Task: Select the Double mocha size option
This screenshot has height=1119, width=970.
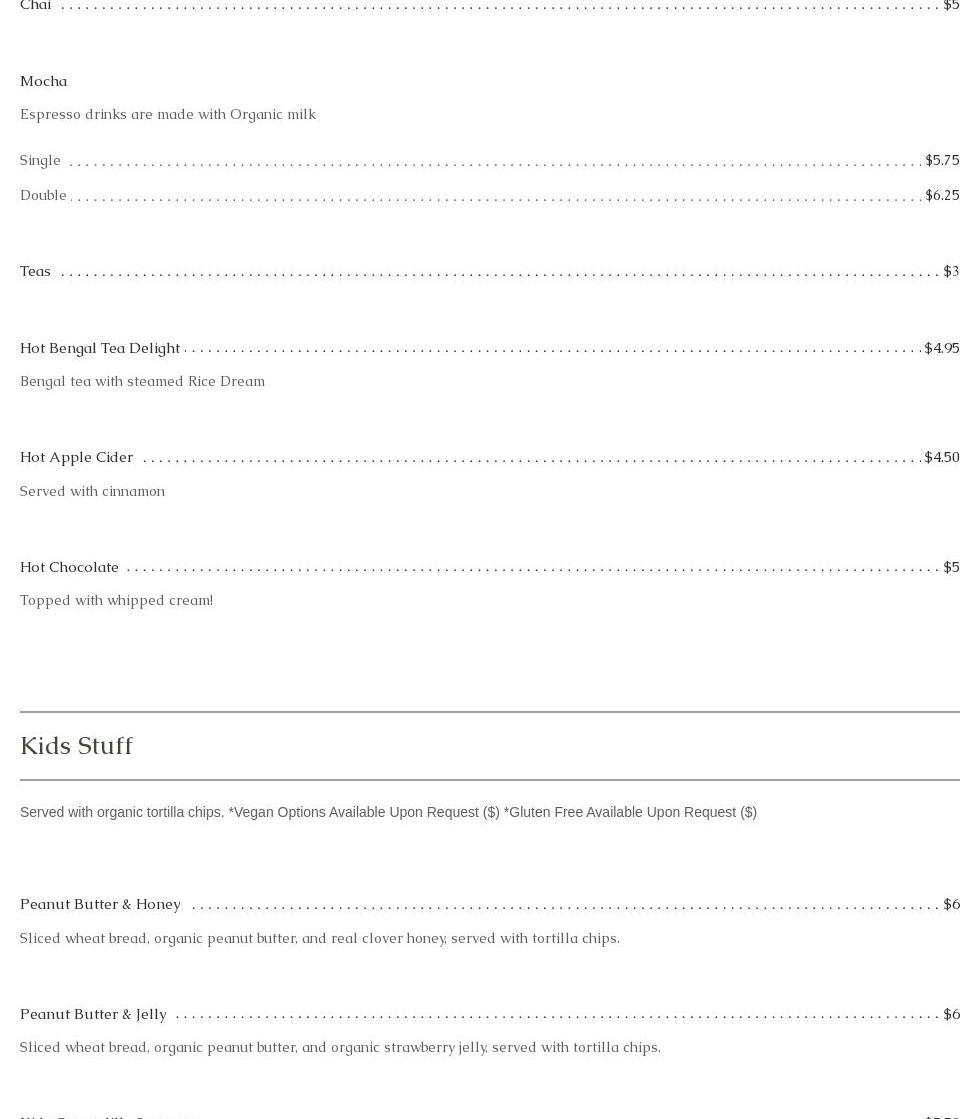Action: coord(43,195)
